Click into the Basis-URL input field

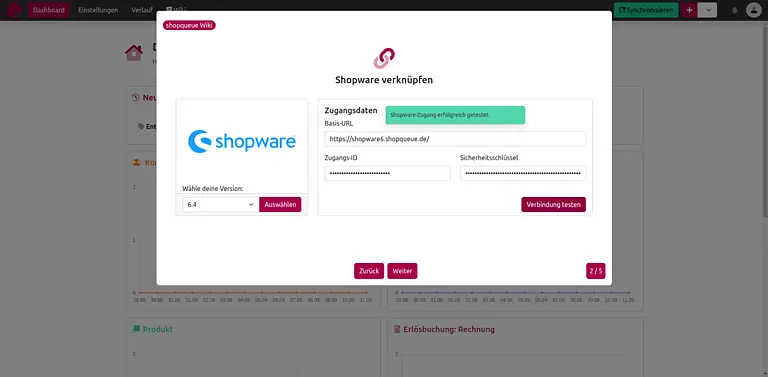(x=455, y=139)
